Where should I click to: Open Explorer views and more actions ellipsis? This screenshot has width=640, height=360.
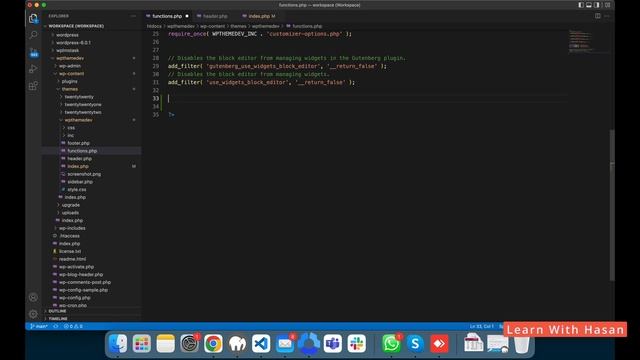point(133,16)
